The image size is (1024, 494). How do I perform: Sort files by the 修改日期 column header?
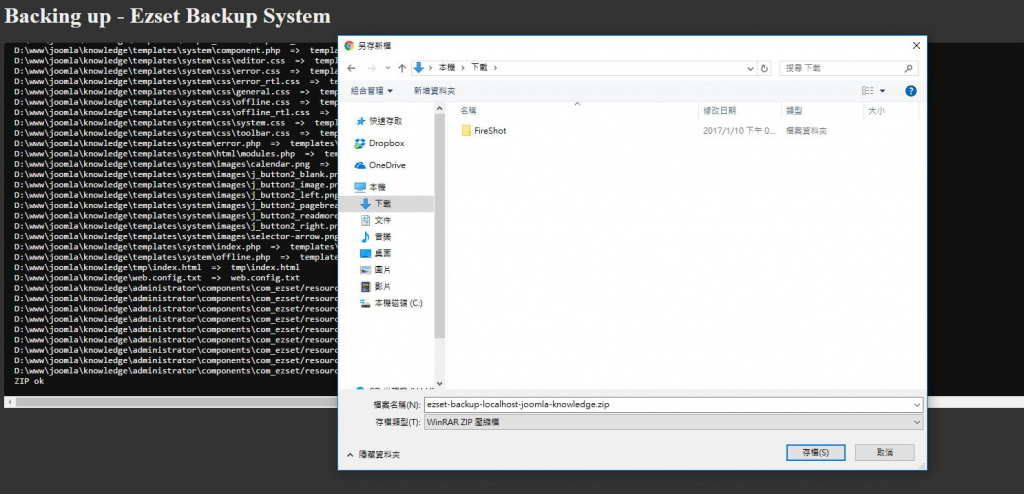(719, 111)
